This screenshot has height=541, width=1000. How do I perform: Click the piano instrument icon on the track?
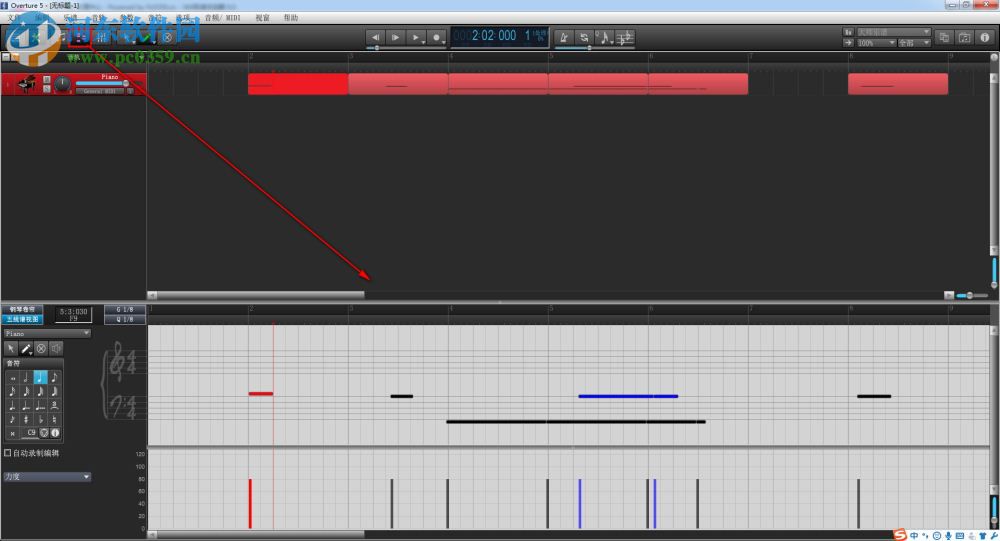(27, 84)
